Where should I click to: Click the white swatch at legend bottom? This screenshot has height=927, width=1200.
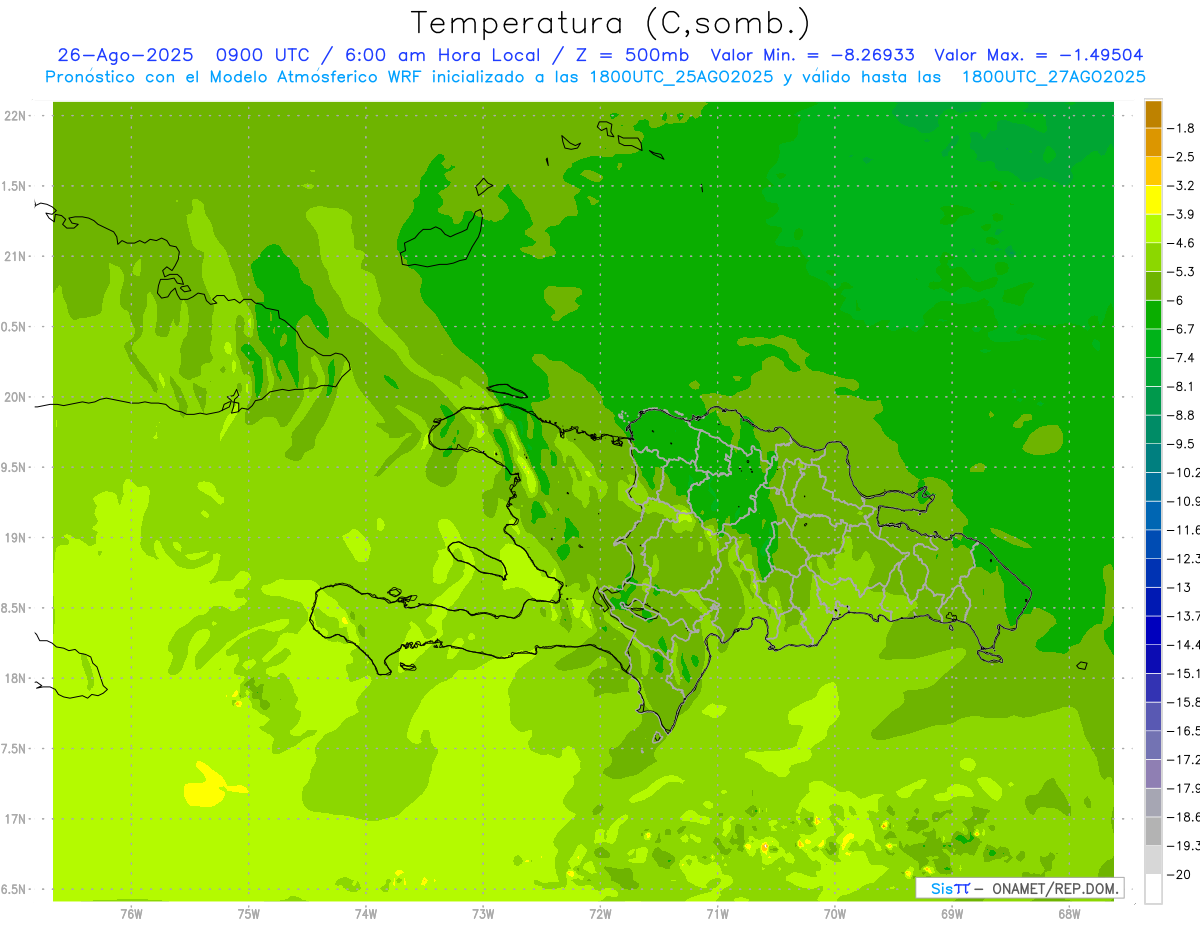point(1153,888)
